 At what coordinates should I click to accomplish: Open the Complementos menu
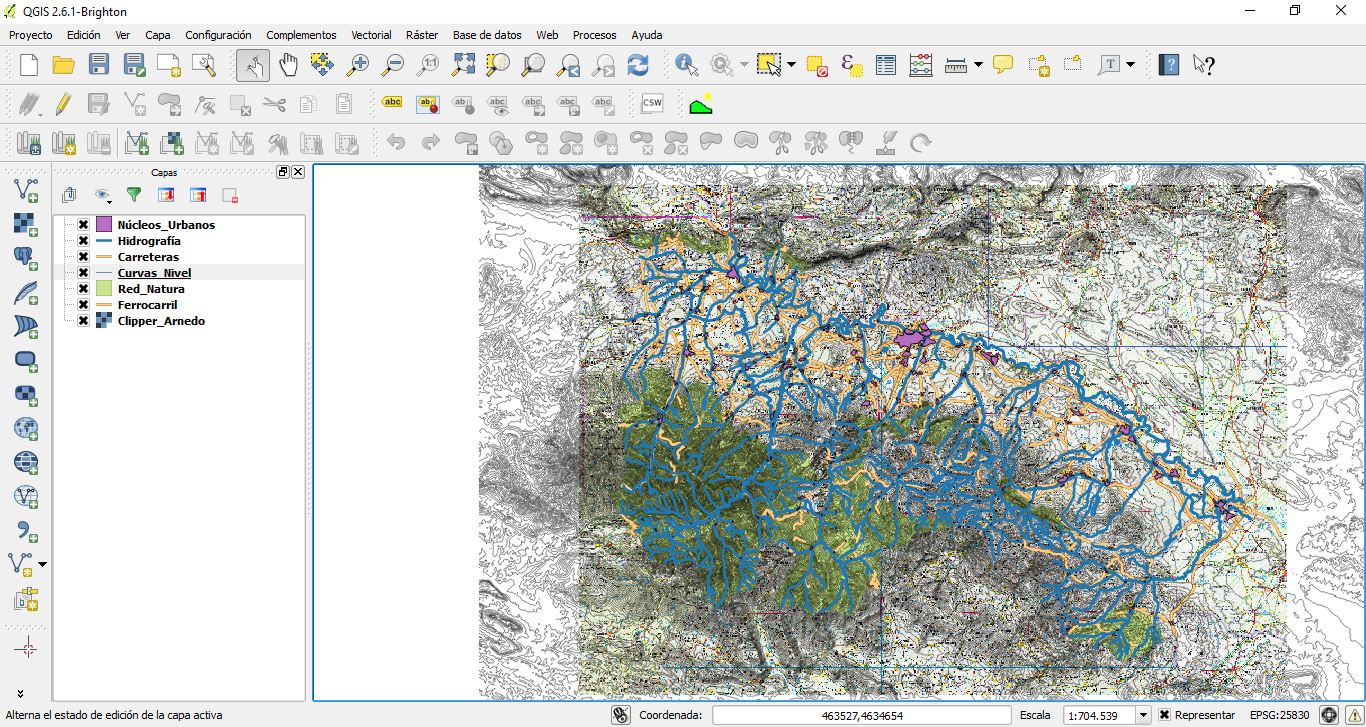pos(301,35)
